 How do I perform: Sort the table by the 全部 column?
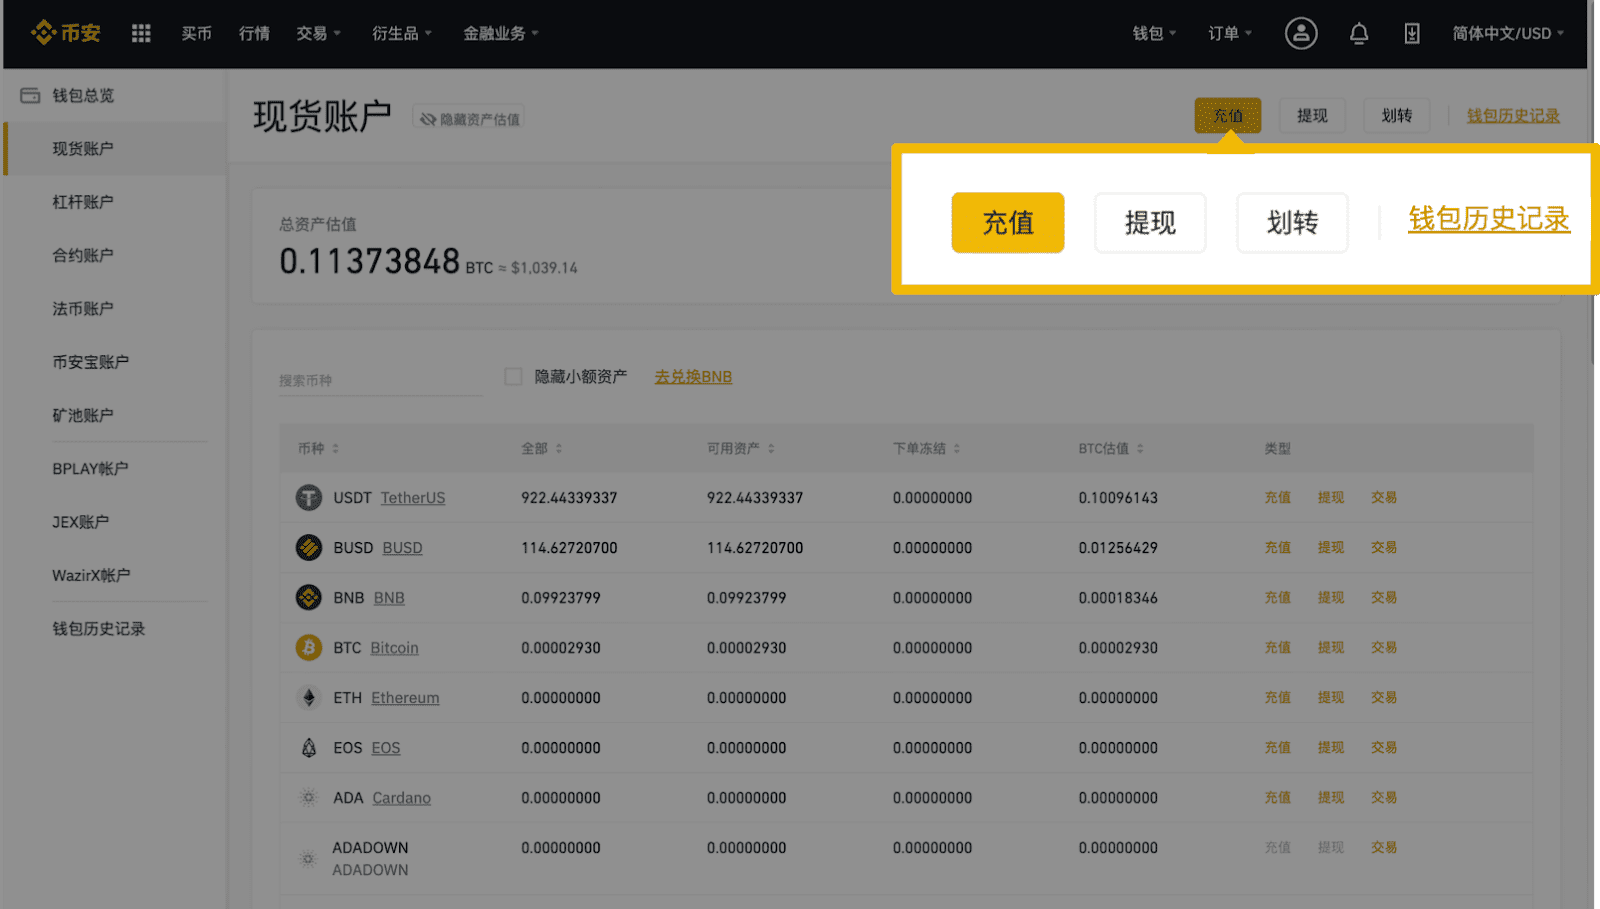542,448
